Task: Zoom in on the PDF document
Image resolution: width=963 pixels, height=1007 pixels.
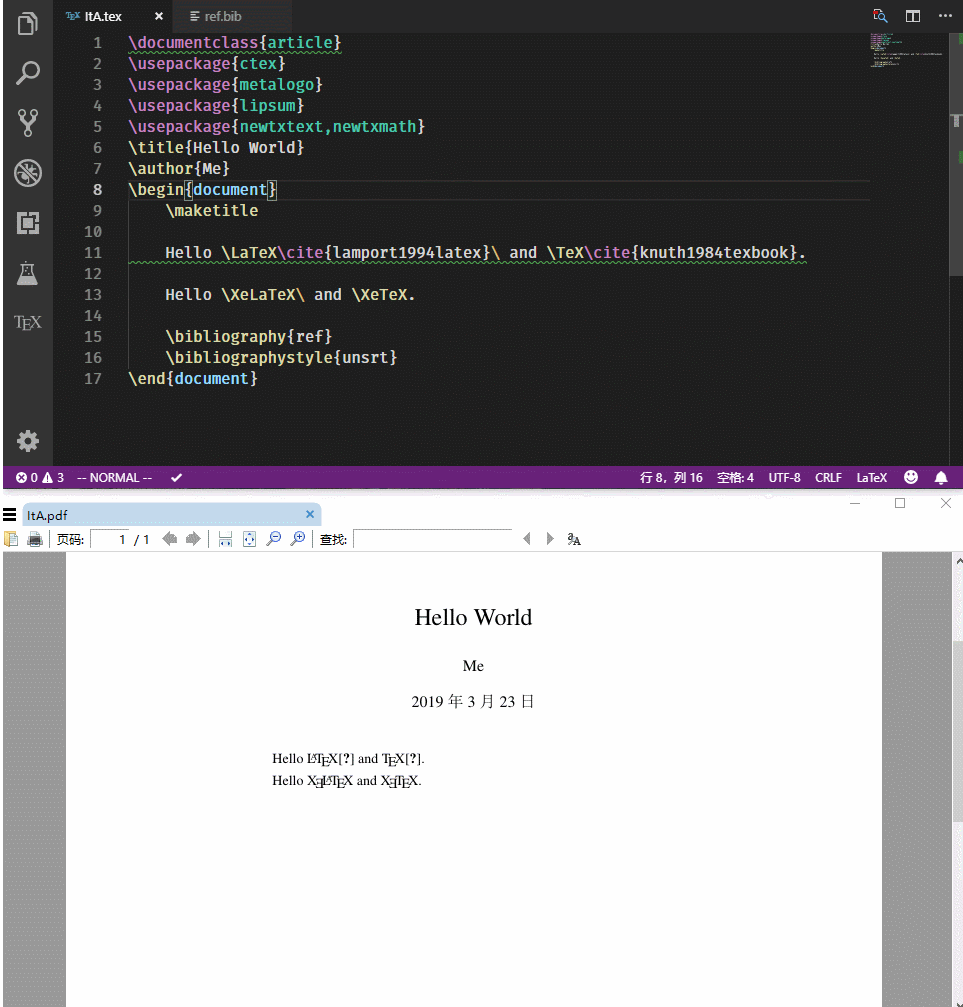Action: 296,538
